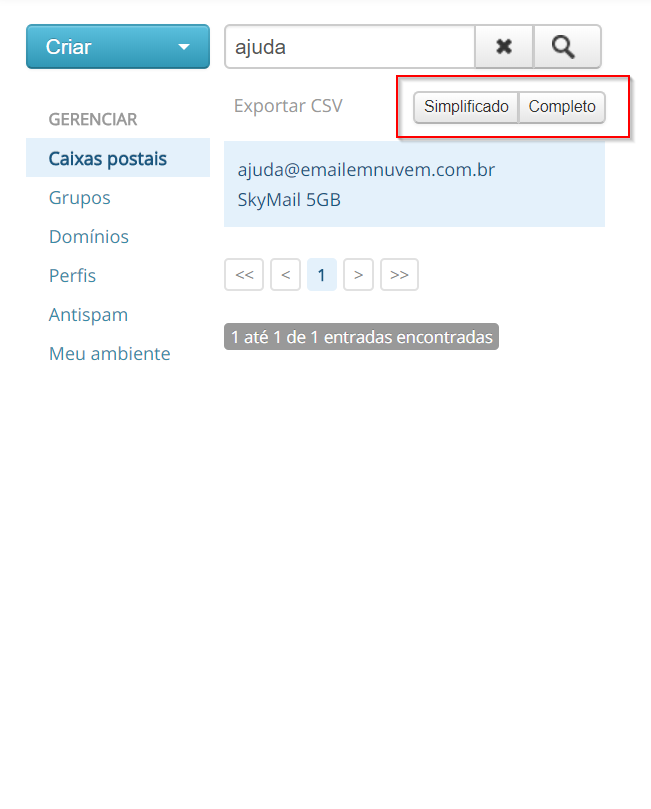Go to previous page with < button

[285, 275]
